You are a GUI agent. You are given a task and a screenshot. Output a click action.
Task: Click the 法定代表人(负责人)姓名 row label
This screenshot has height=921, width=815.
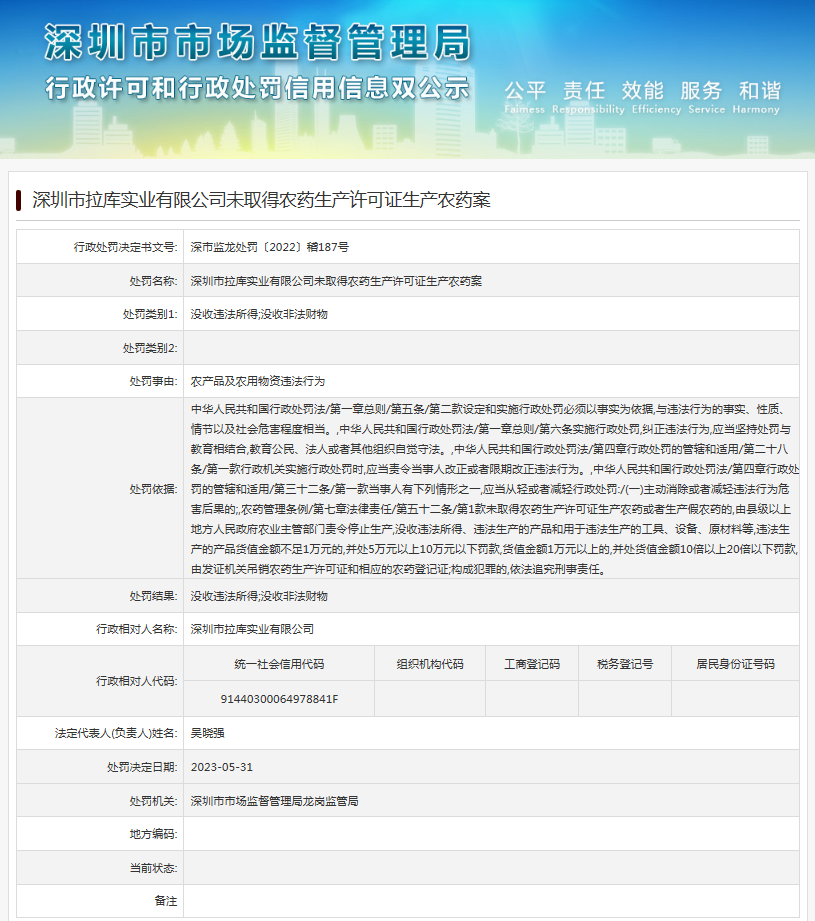coord(116,733)
